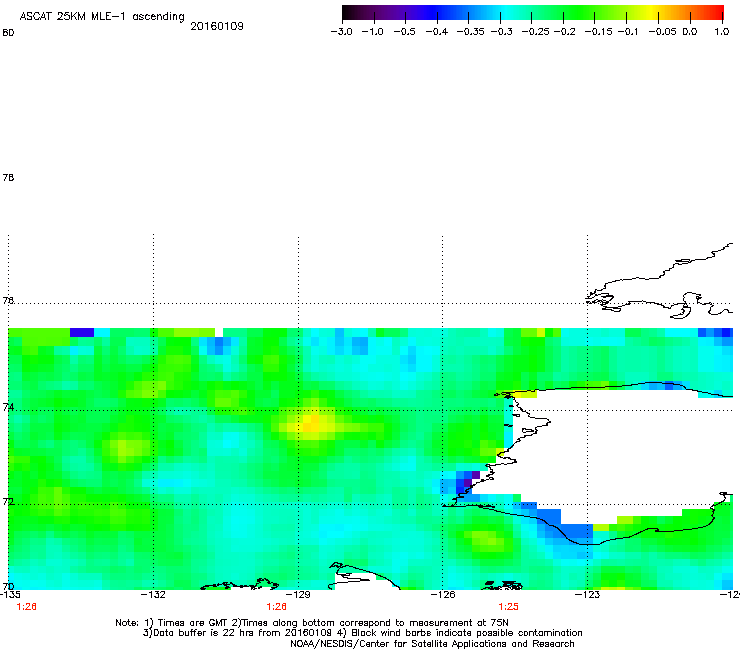Click the color bar label -0.25
Viewport: 740px width, 650px height.
coord(535,32)
